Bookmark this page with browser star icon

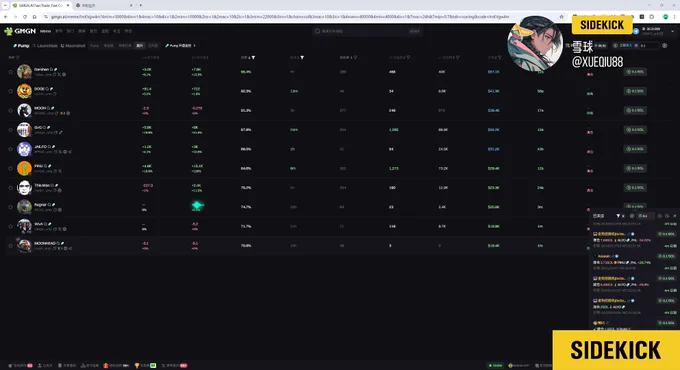coord(561,16)
